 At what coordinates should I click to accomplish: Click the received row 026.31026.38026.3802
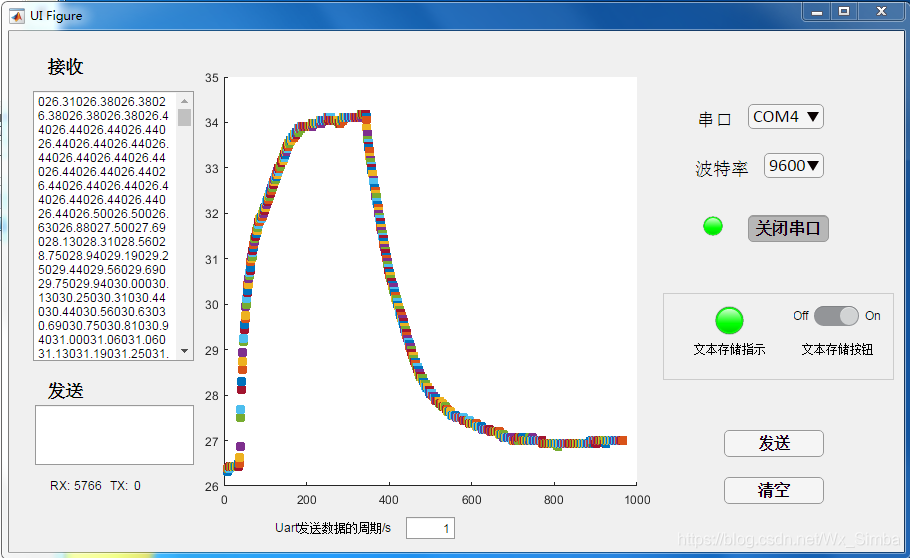pyautogui.click(x=102, y=102)
